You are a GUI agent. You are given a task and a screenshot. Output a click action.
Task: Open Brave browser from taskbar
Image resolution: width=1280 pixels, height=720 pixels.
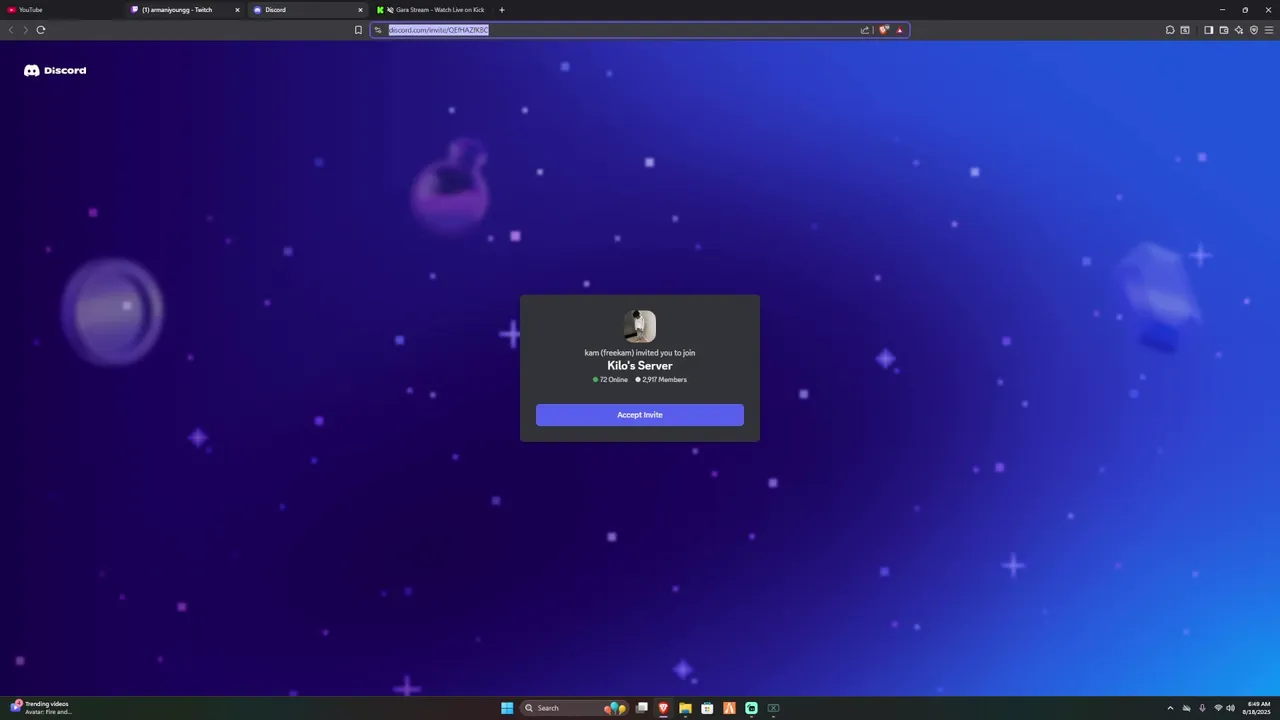pos(663,708)
